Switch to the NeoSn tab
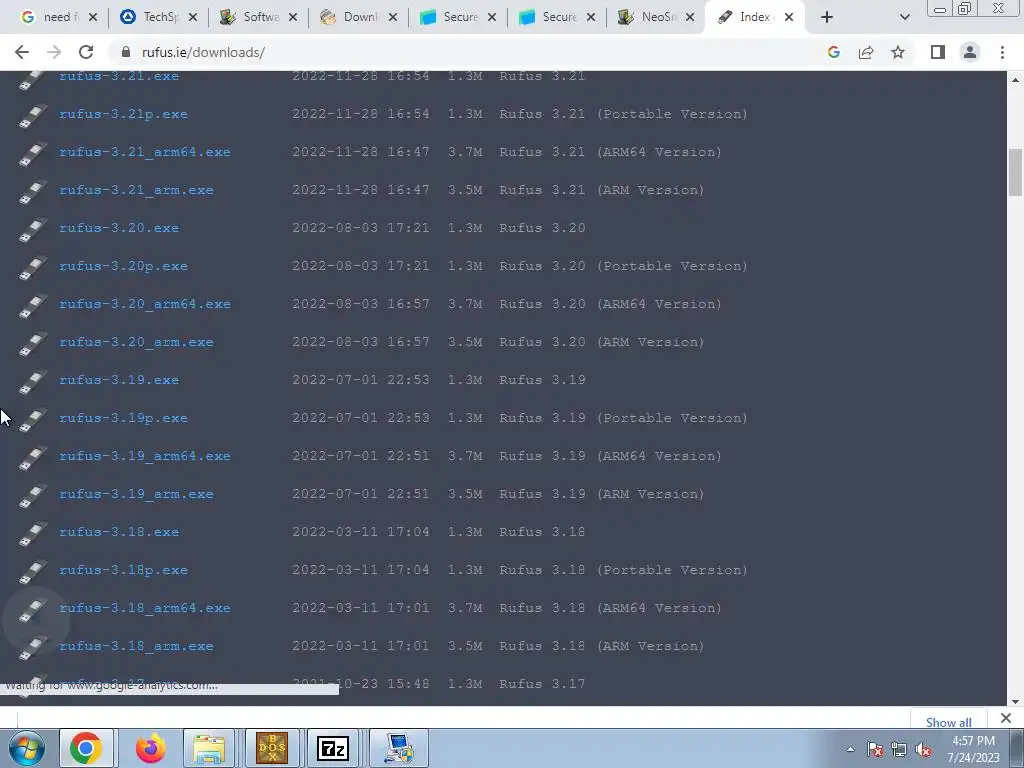Screen dimensions: 1024x768 click(x=656, y=17)
